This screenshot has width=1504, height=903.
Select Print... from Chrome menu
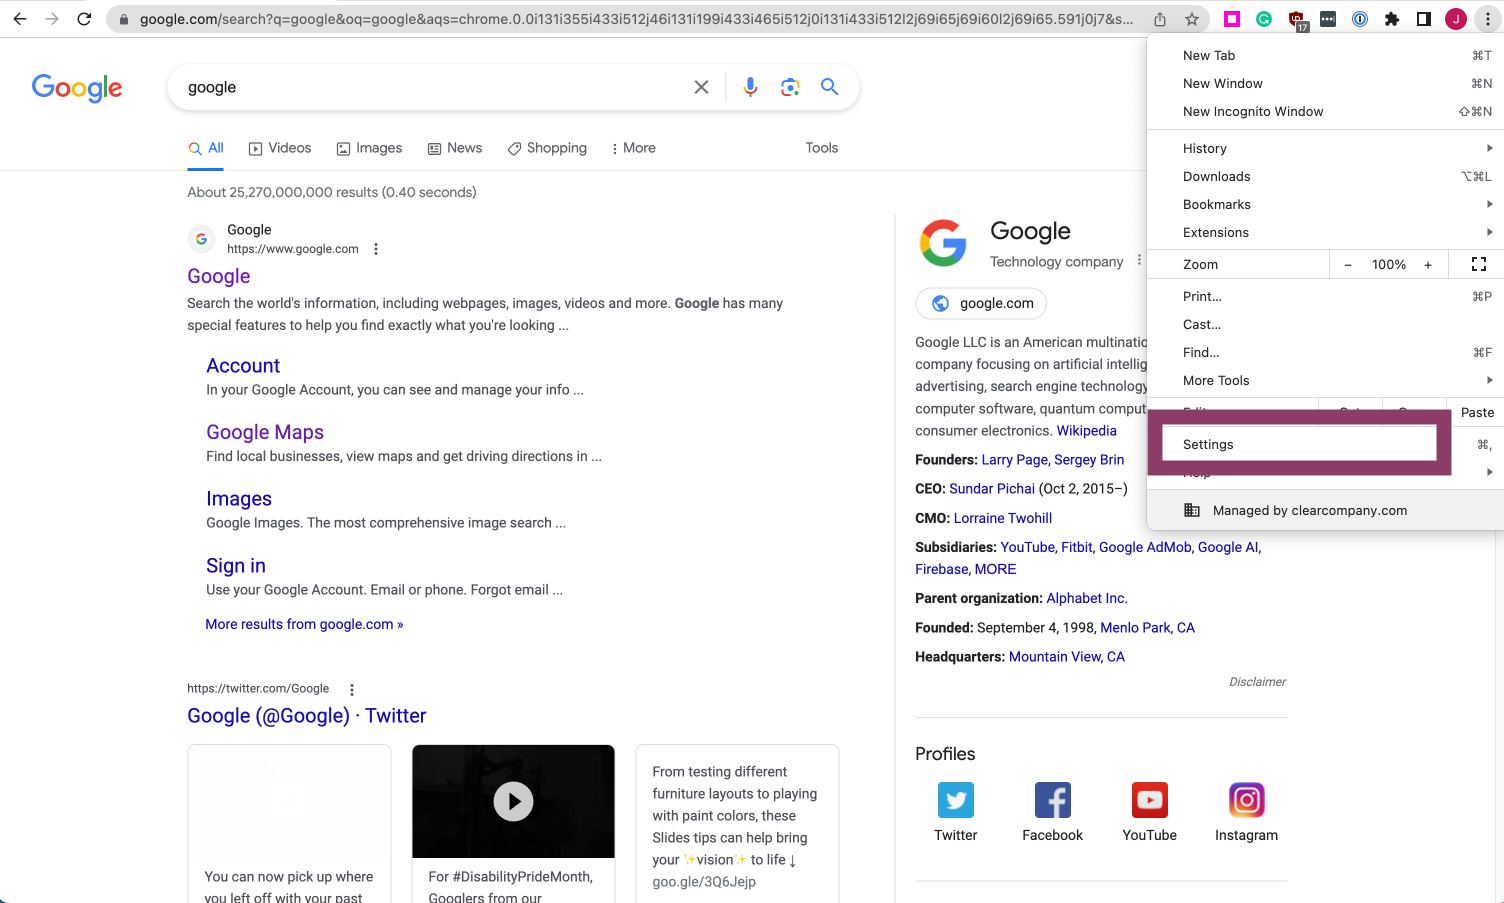pos(1325,296)
